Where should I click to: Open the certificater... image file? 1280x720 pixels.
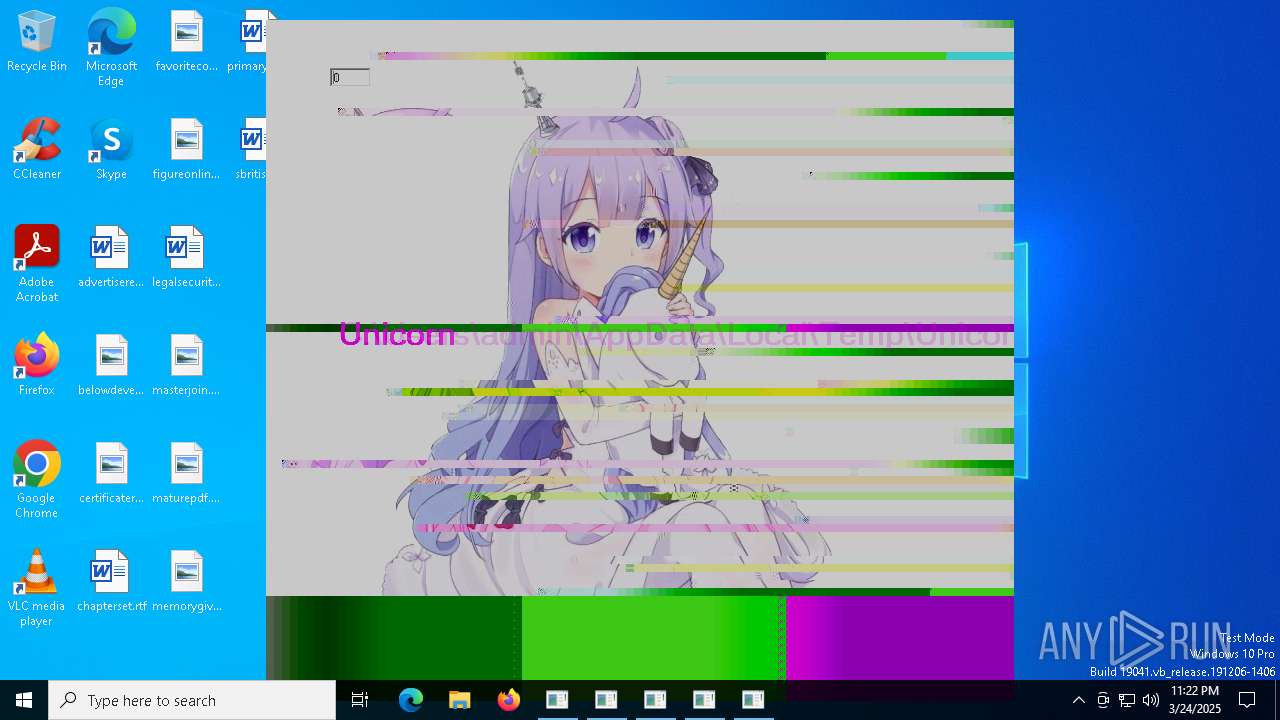click(x=111, y=473)
